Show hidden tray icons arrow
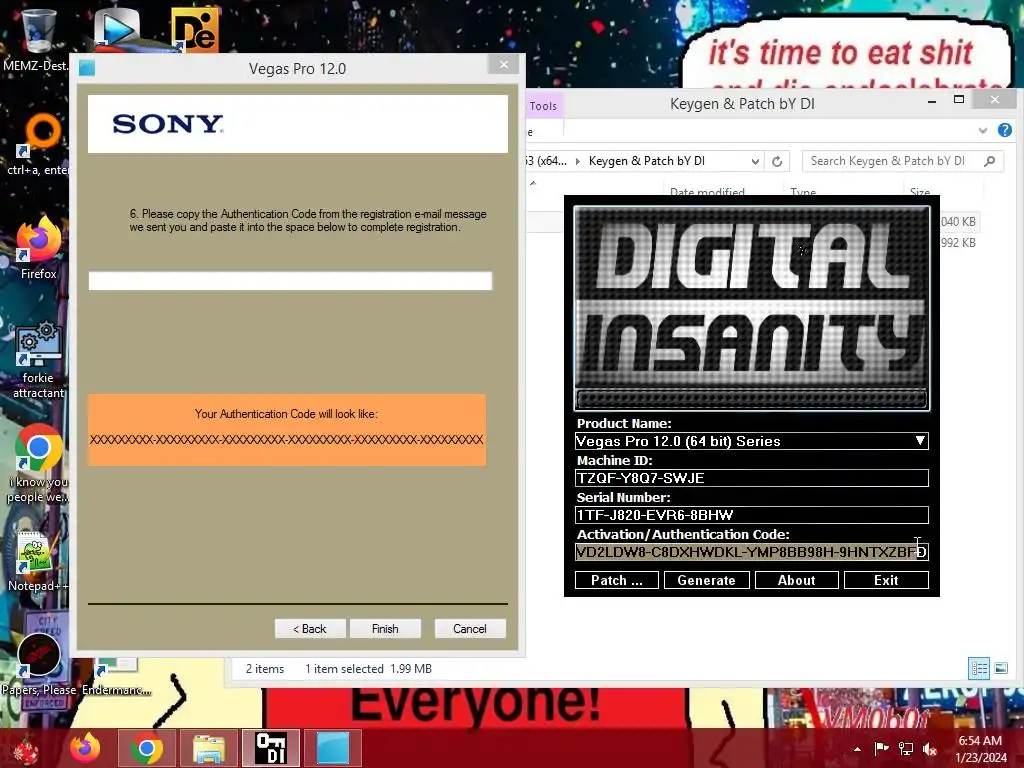1024x768 pixels. (857, 749)
